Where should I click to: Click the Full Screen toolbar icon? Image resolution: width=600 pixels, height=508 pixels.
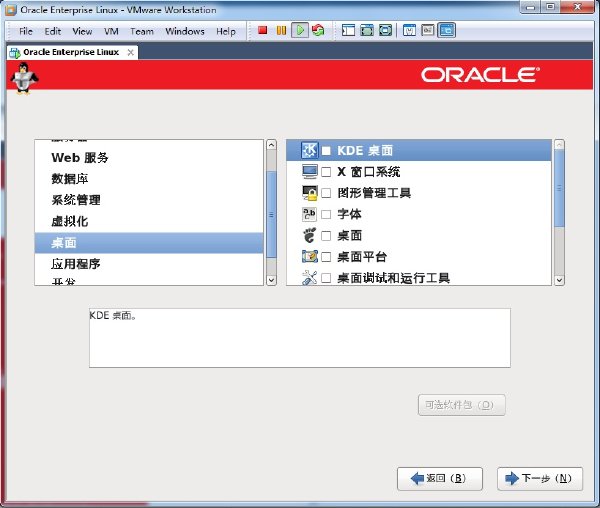[385, 30]
